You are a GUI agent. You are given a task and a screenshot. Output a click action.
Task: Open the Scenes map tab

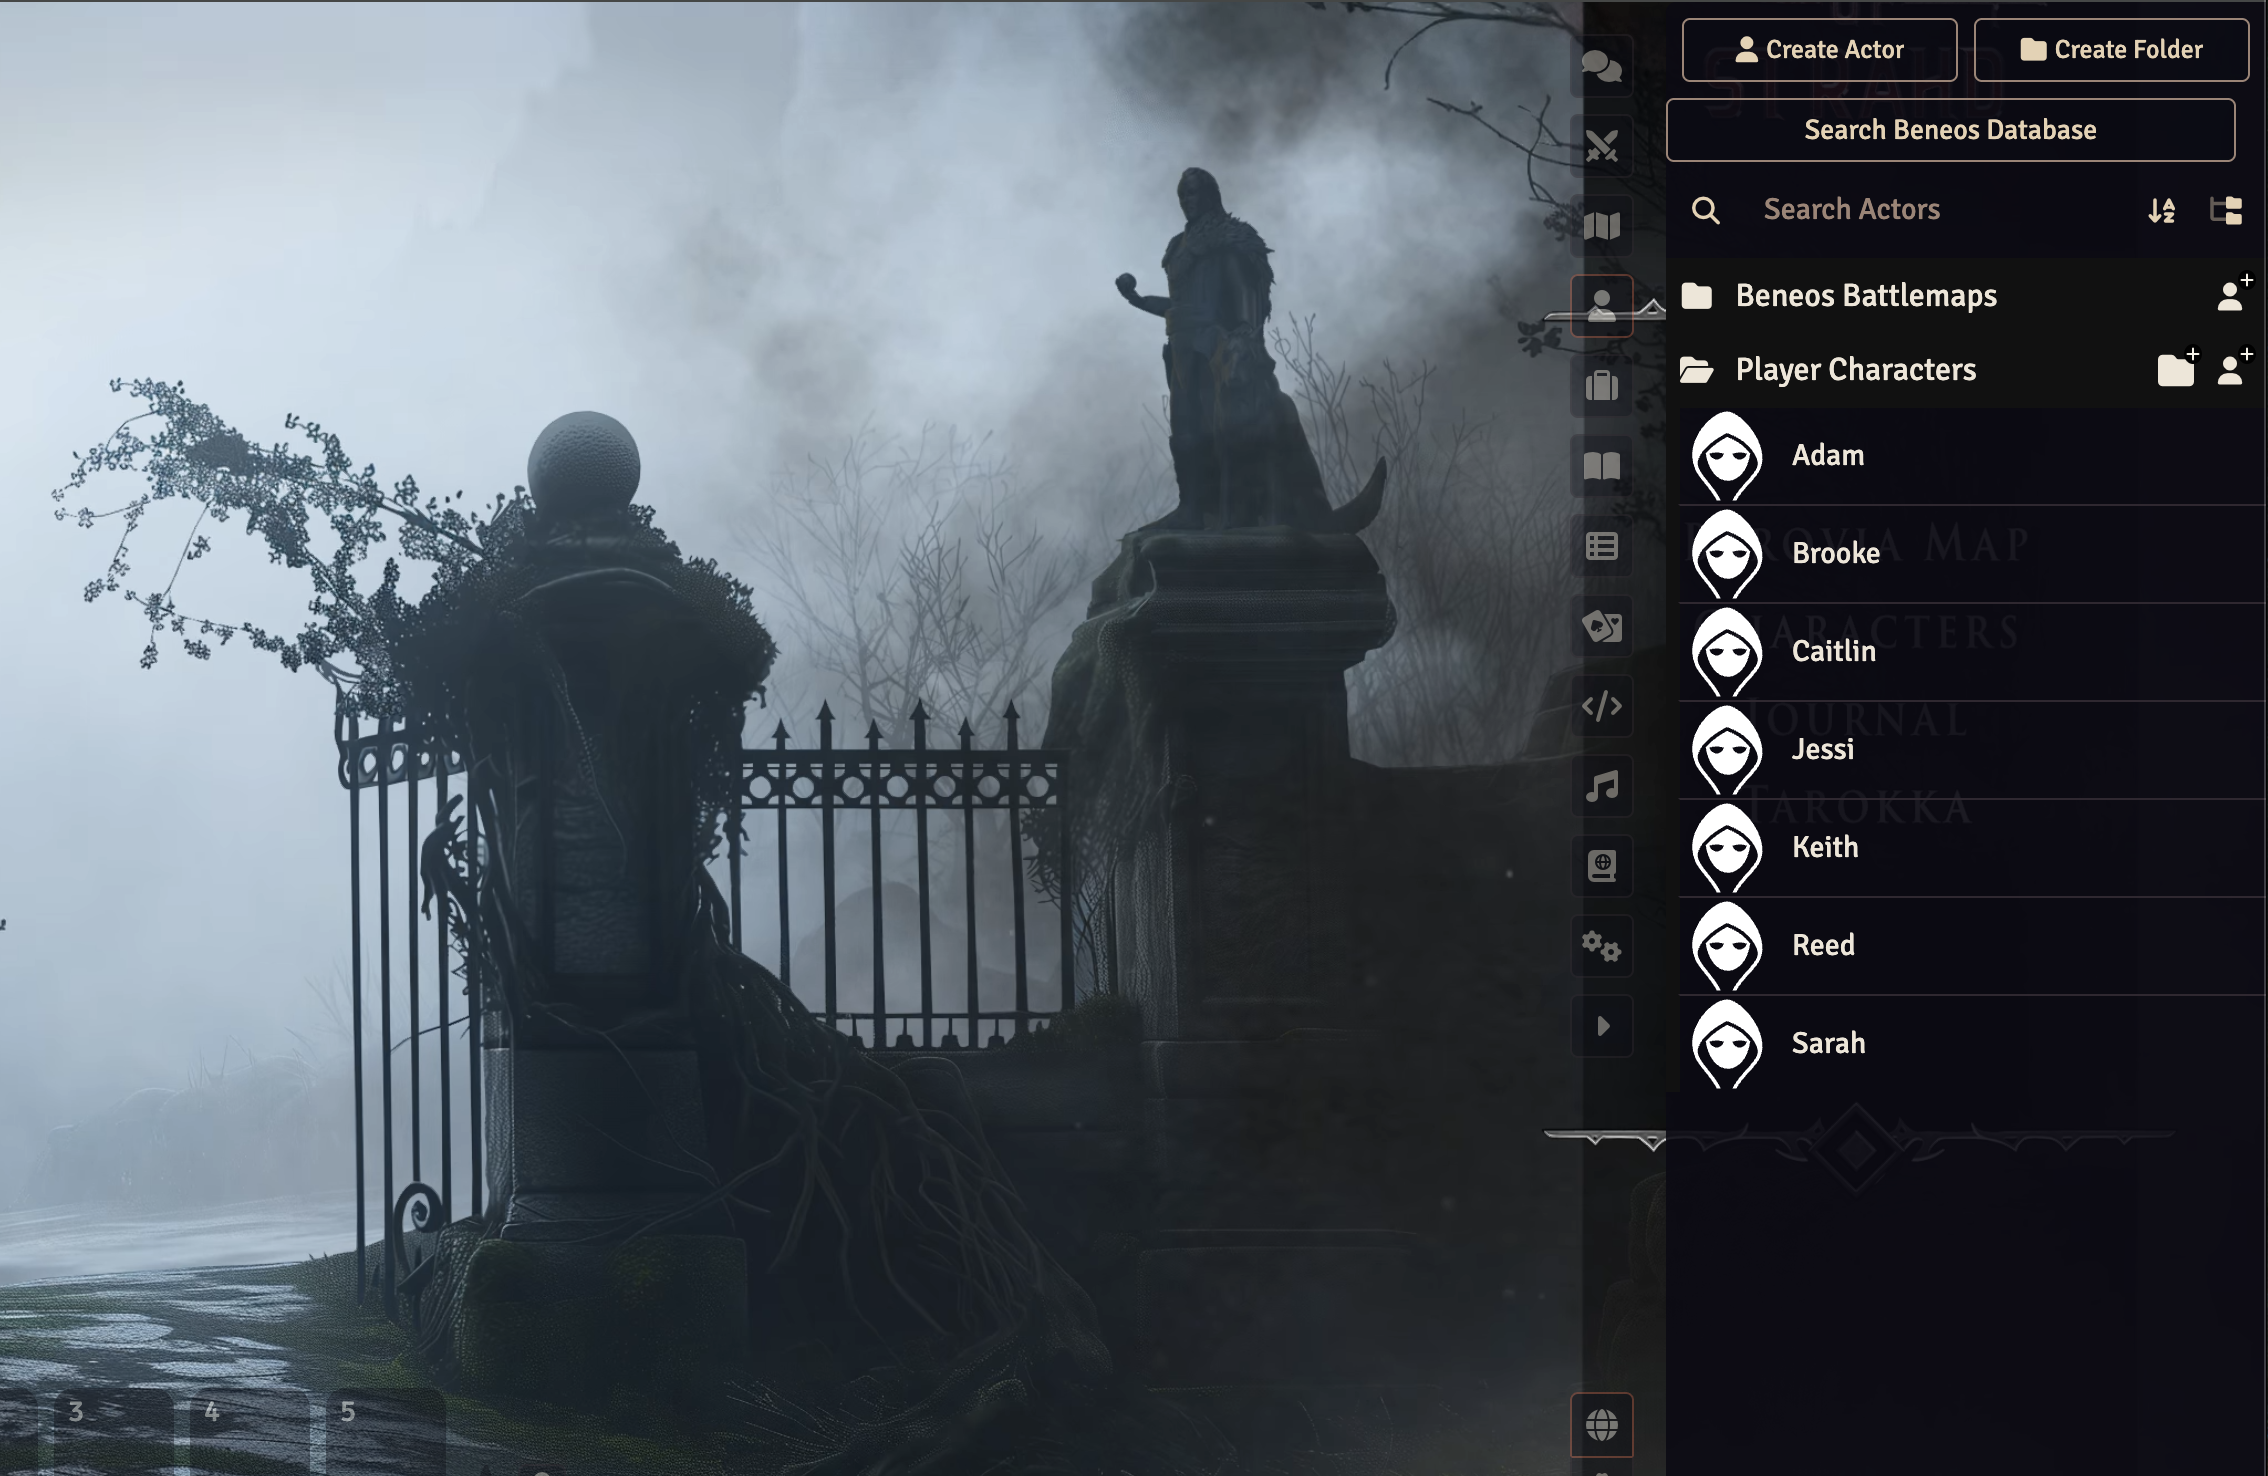point(1601,226)
